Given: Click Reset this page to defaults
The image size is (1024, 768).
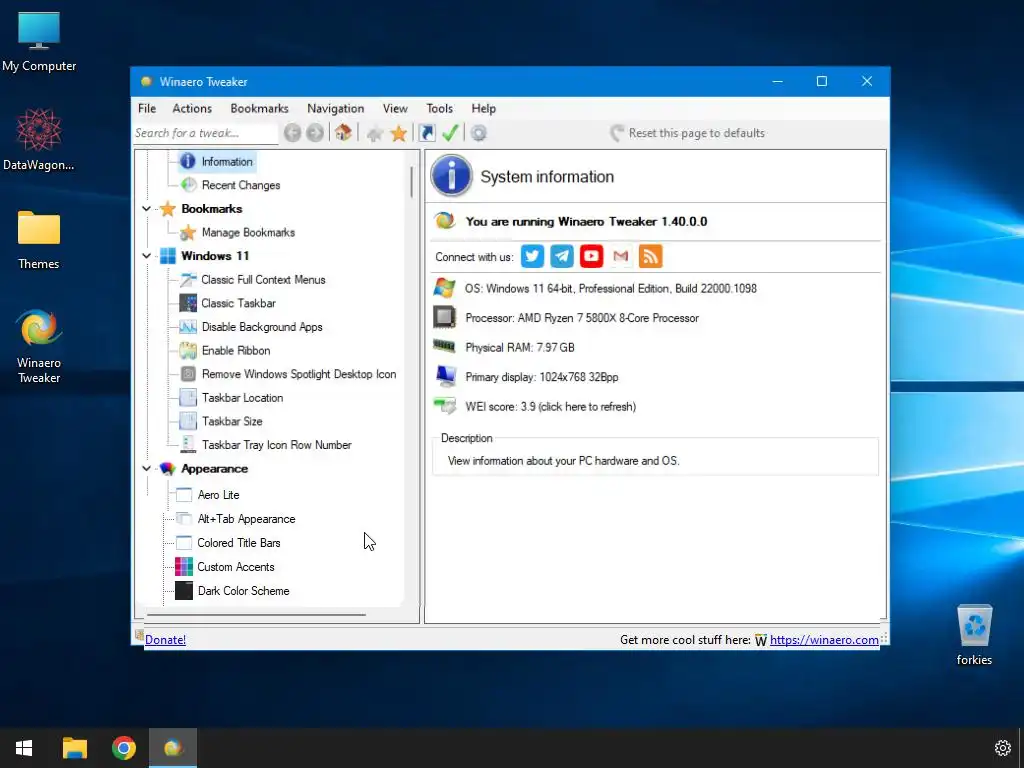Looking at the screenshot, I should click(687, 133).
